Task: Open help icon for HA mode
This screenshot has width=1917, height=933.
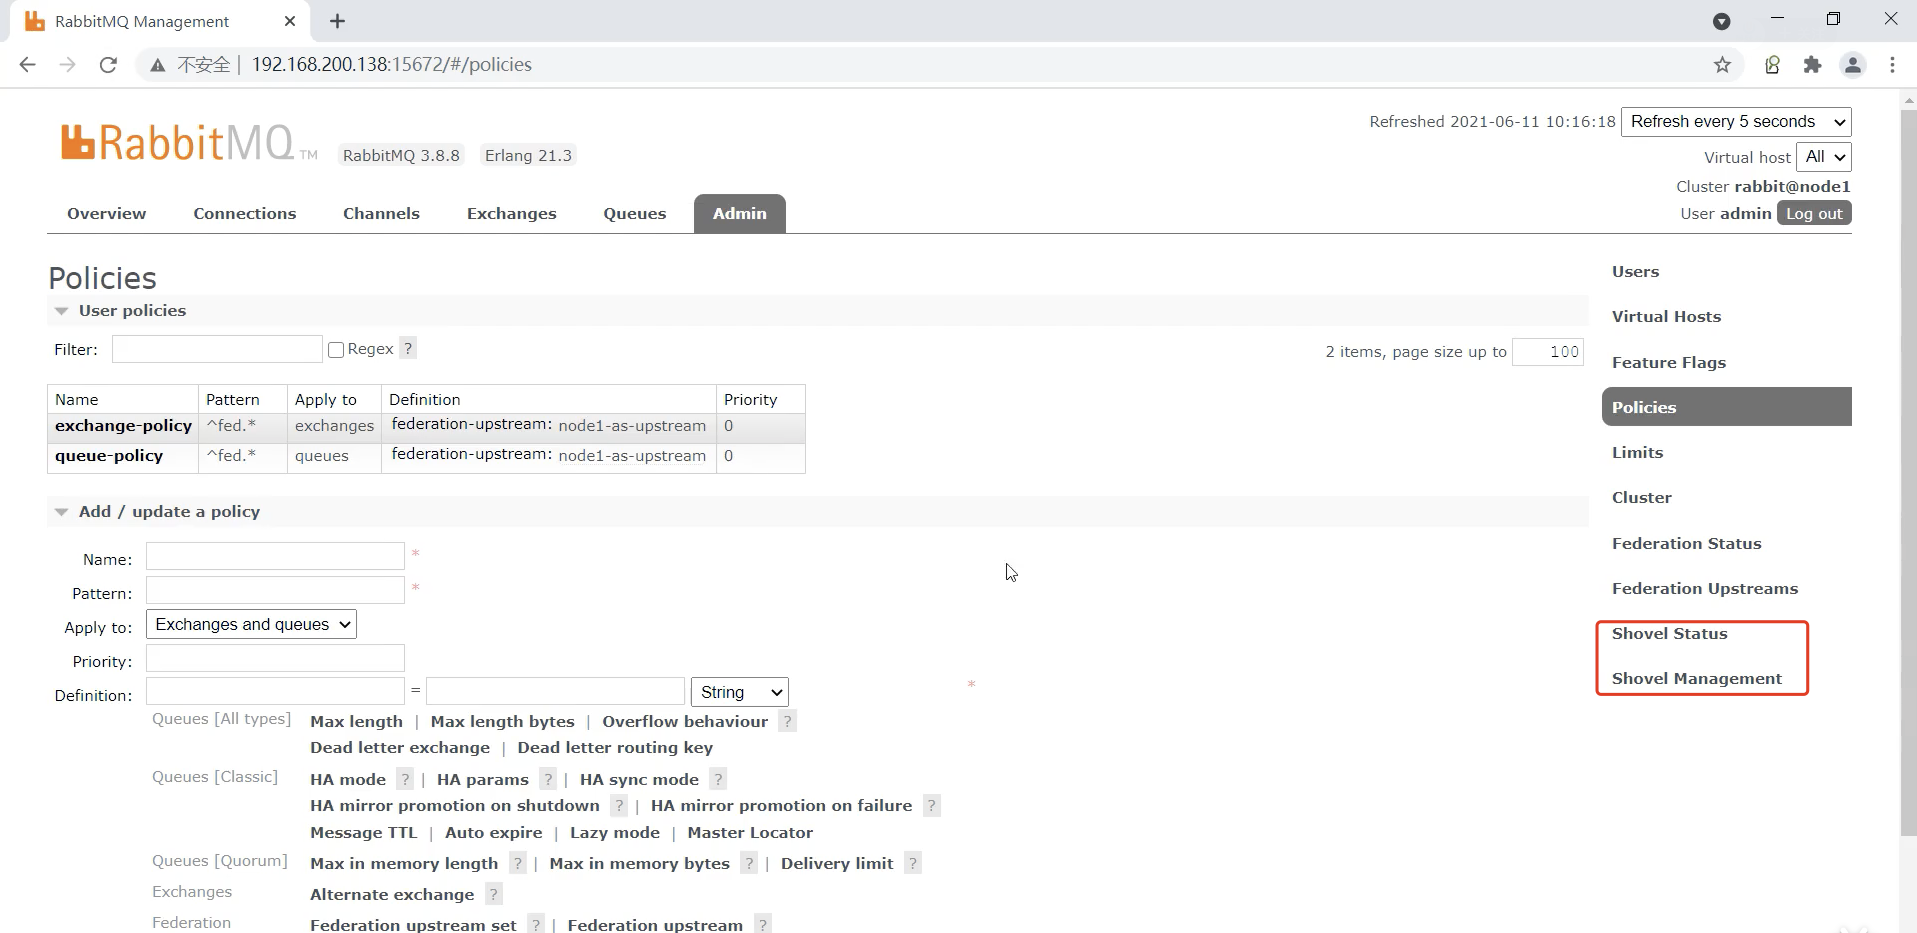Action: 405,780
